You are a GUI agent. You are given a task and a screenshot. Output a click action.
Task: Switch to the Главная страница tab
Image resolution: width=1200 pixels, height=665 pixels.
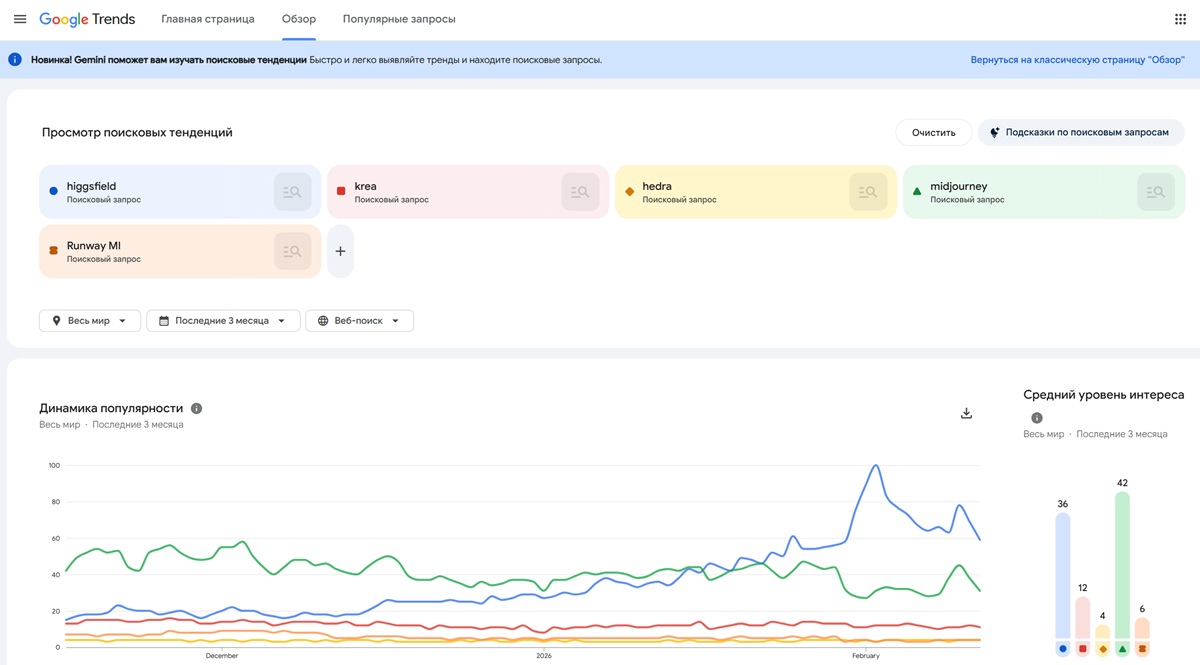(x=208, y=19)
